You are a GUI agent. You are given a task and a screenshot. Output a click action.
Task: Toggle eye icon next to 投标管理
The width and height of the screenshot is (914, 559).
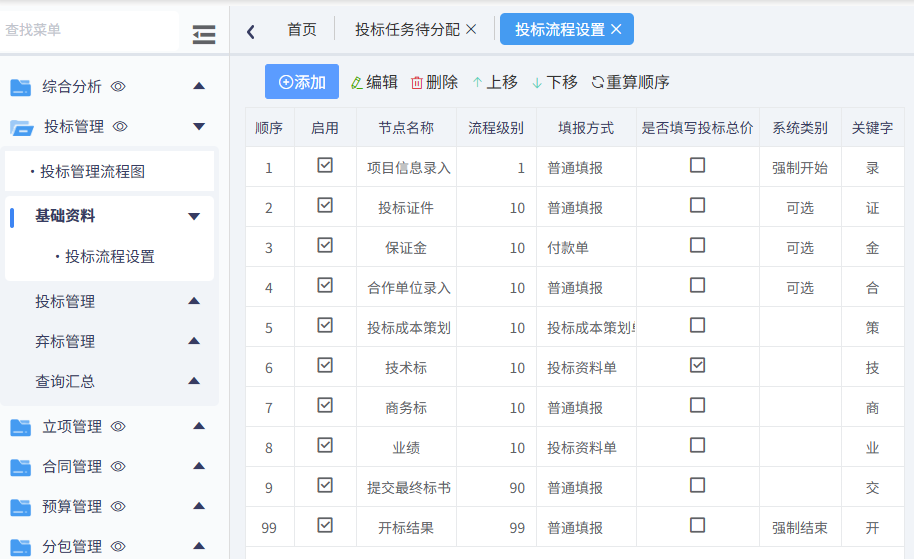coord(121,127)
